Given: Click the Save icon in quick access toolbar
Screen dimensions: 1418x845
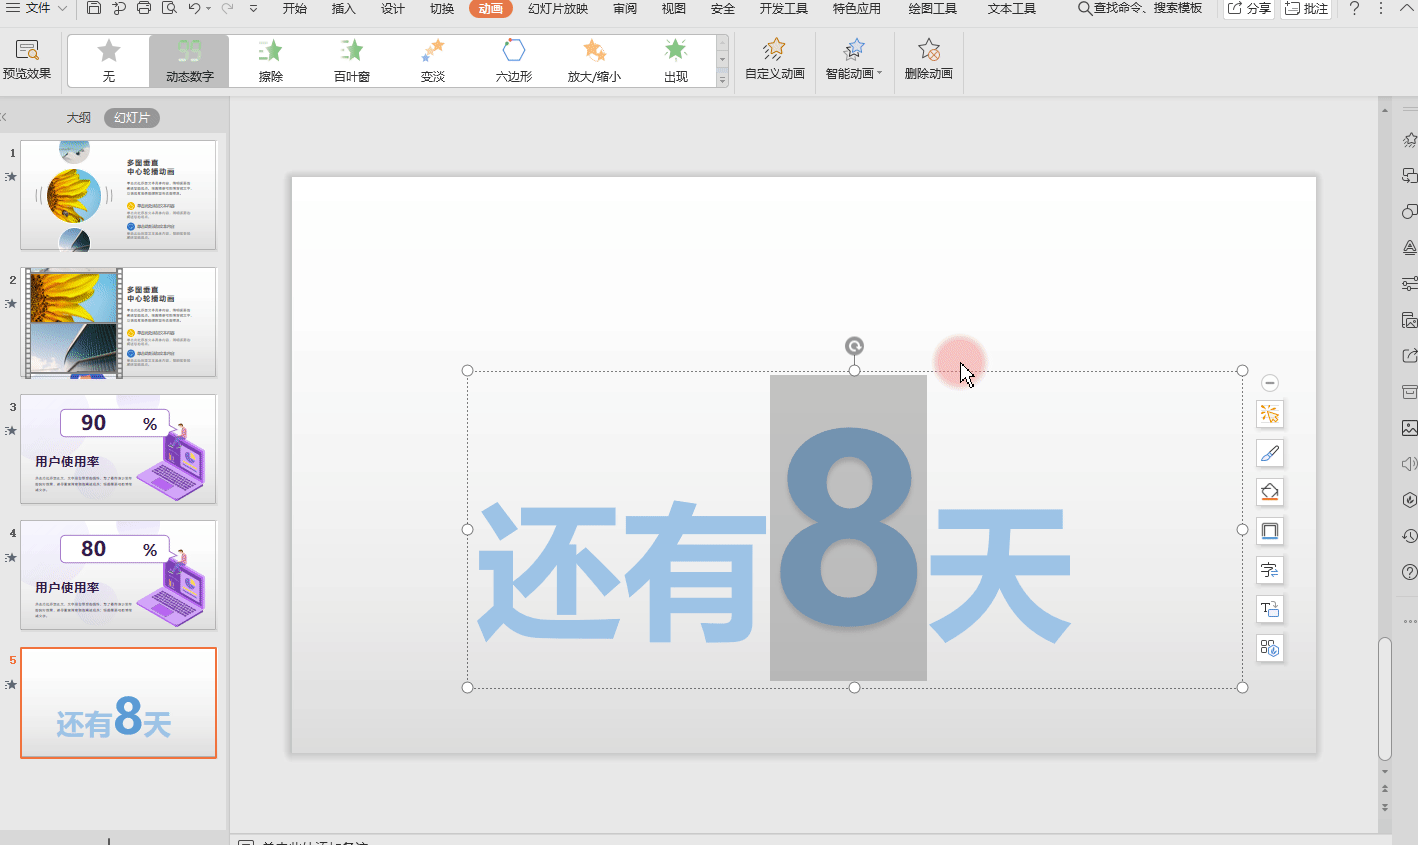Looking at the screenshot, I should click(x=94, y=8).
